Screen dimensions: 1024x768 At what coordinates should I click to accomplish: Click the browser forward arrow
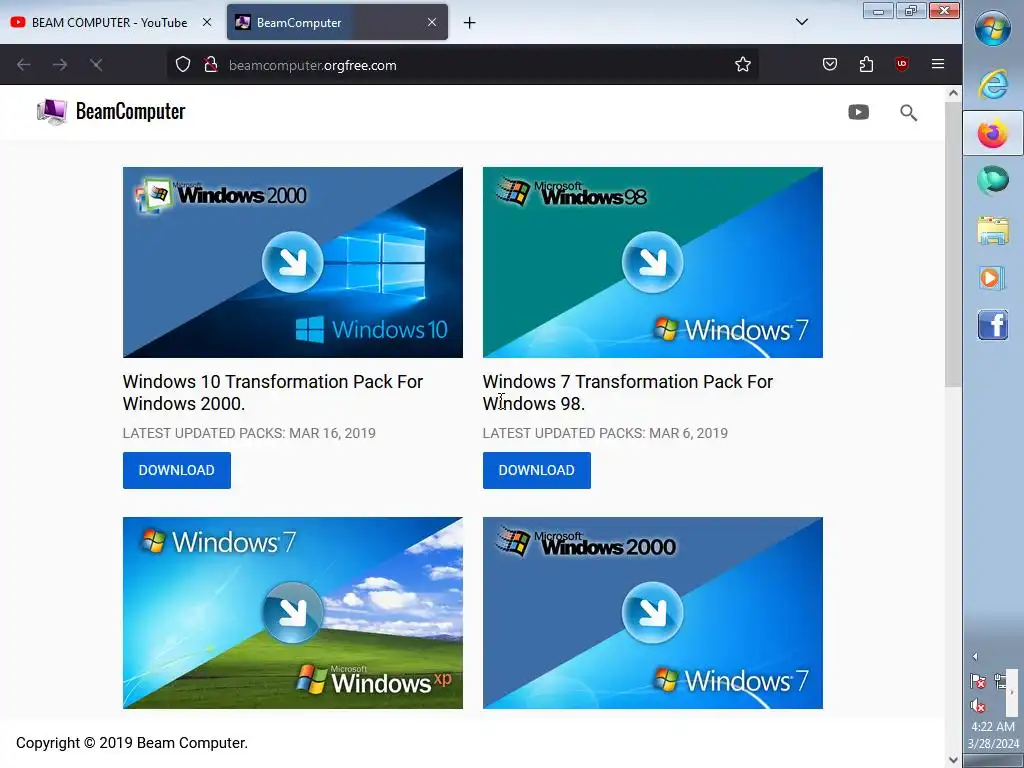(x=60, y=65)
